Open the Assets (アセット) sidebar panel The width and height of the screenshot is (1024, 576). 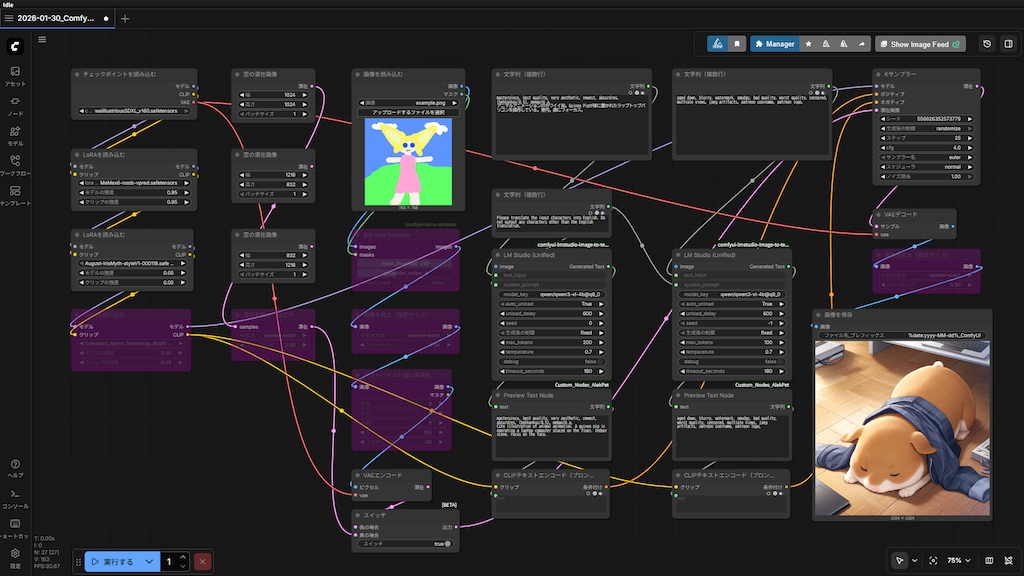coord(15,75)
